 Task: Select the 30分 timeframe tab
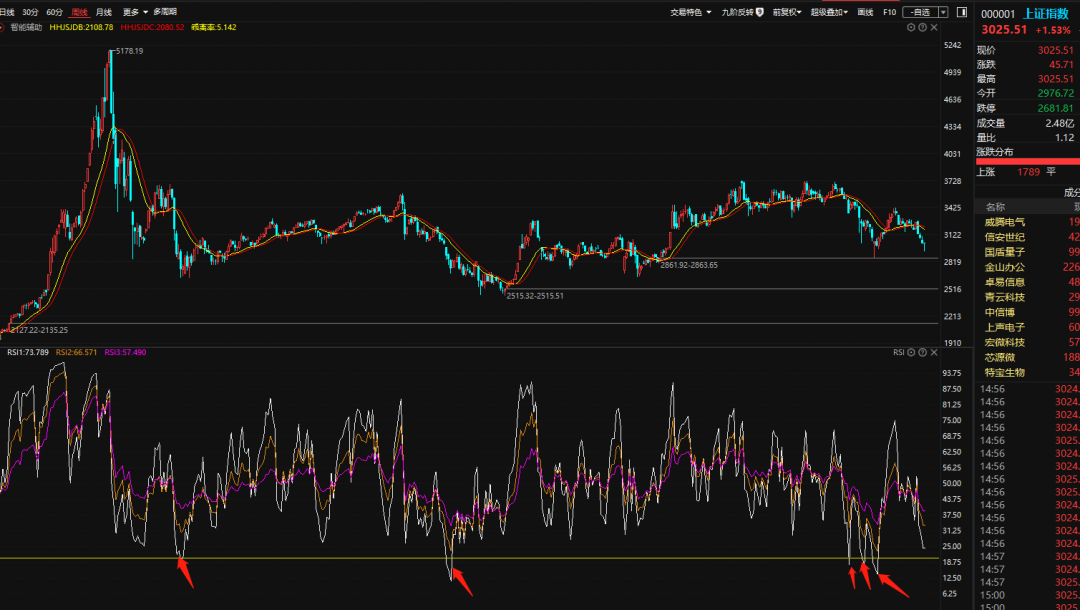pyautogui.click(x=30, y=12)
